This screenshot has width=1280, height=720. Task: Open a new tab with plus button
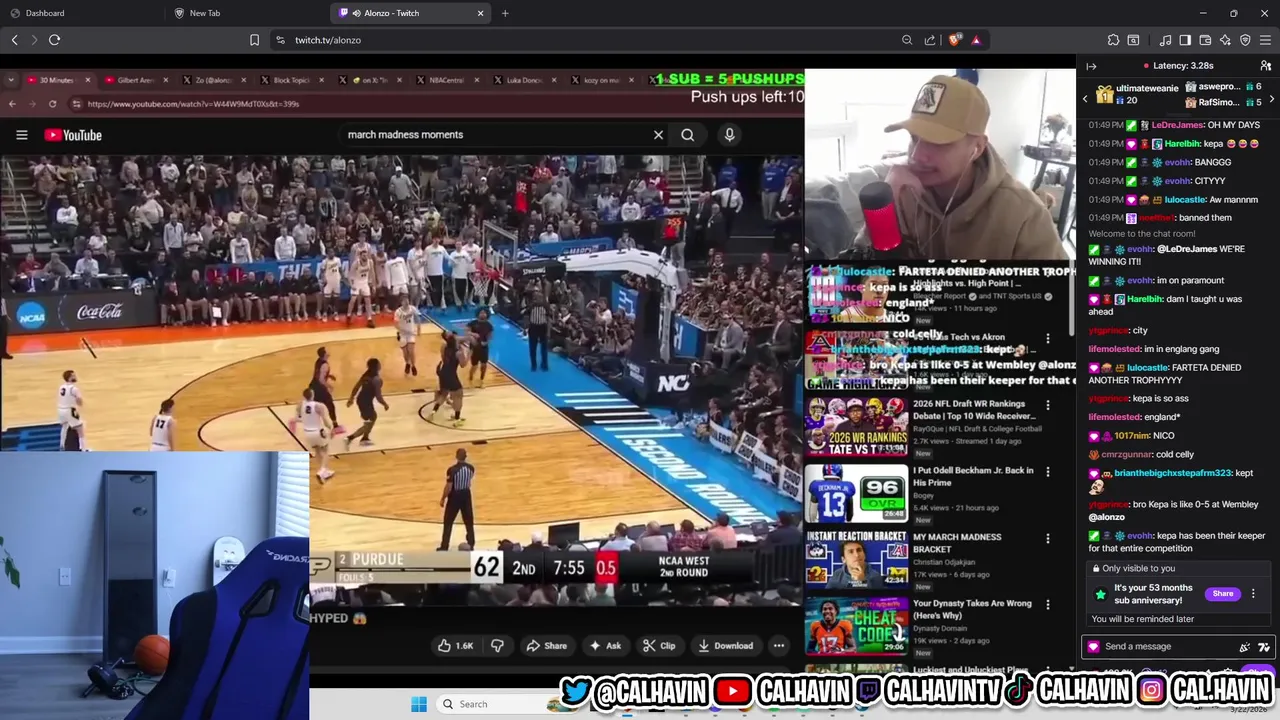(x=505, y=13)
